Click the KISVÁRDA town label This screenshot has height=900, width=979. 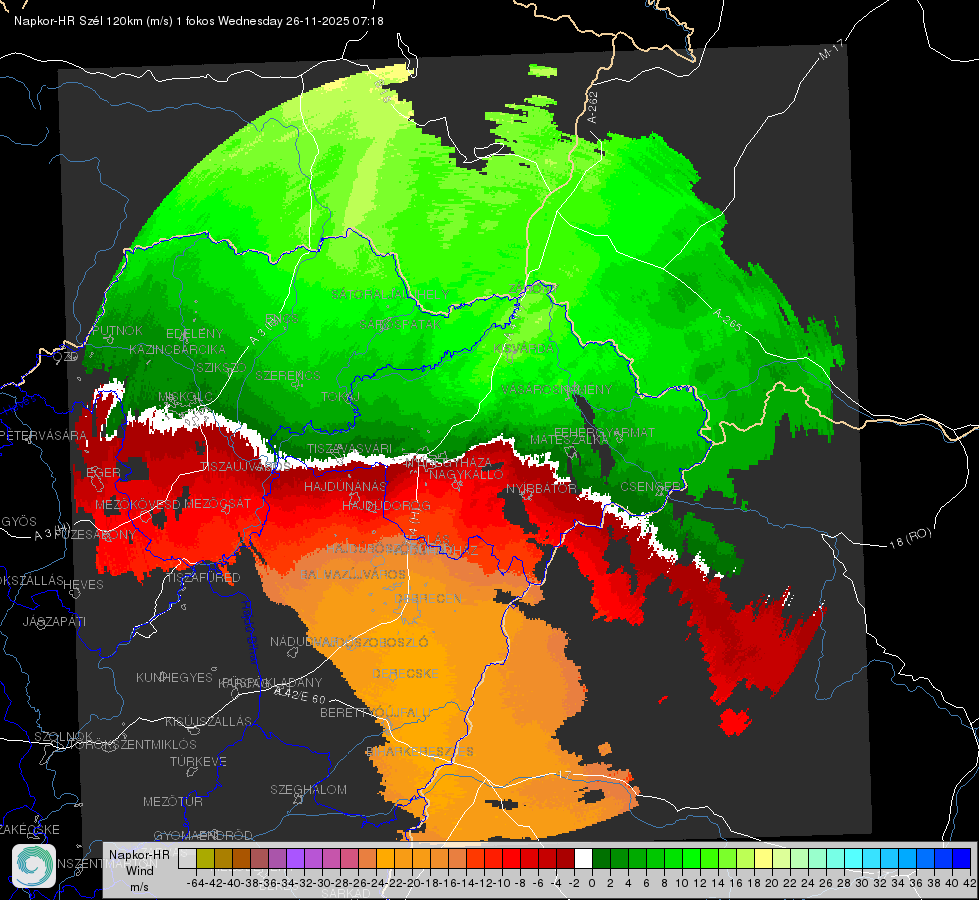[x=524, y=349]
